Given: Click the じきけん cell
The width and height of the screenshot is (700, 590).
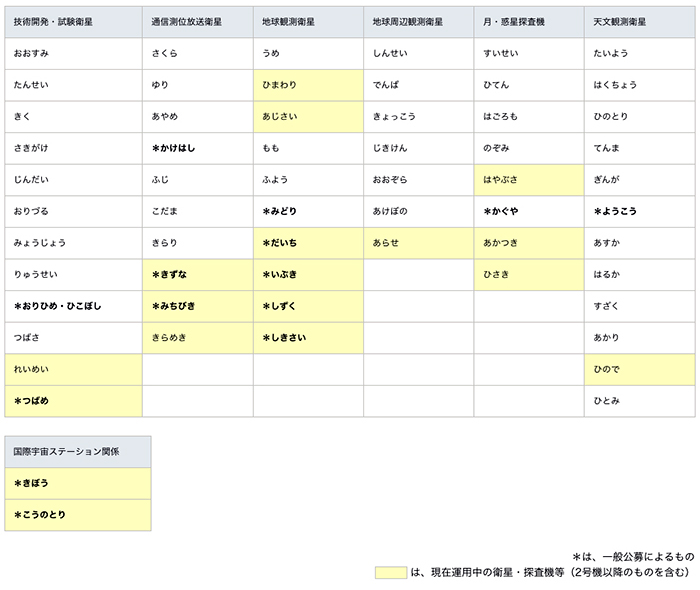Looking at the screenshot, I should pyautogui.click(x=419, y=149).
